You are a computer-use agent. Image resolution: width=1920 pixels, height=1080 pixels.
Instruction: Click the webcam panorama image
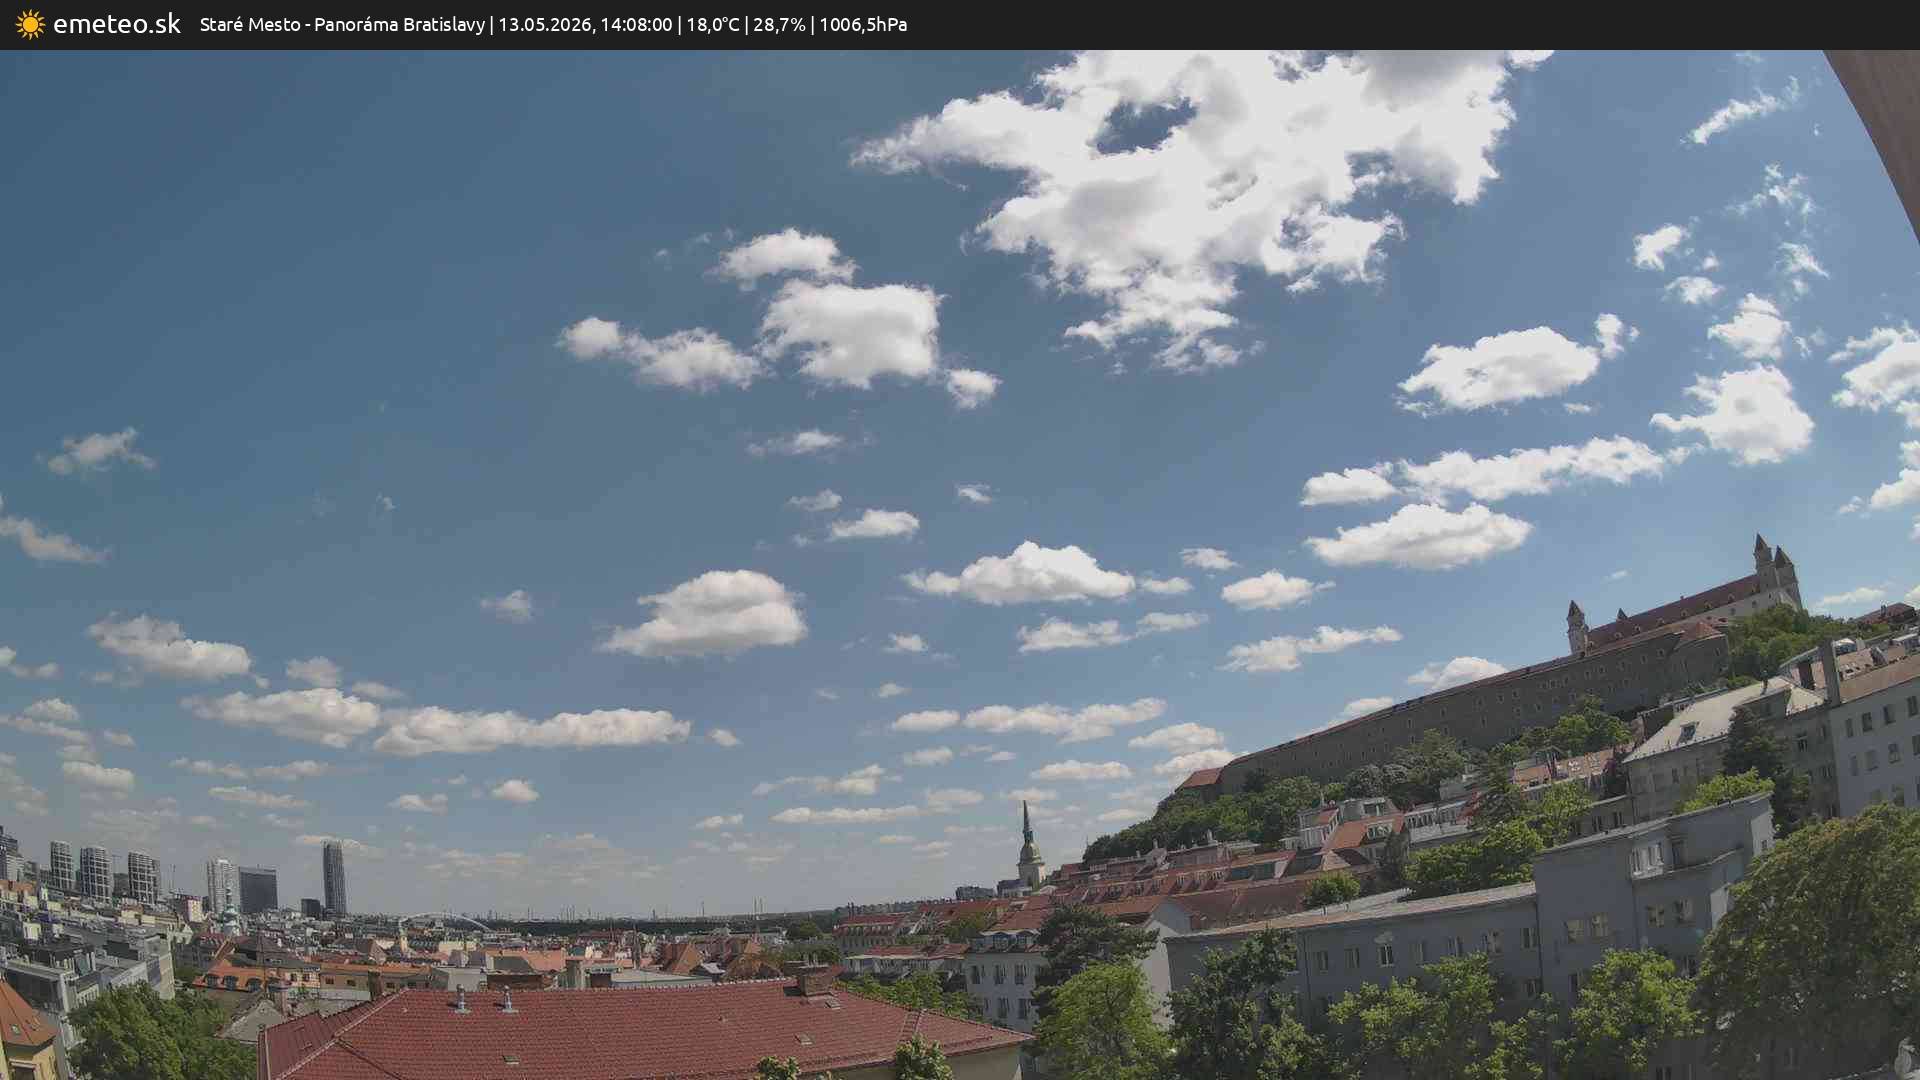click(960, 565)
